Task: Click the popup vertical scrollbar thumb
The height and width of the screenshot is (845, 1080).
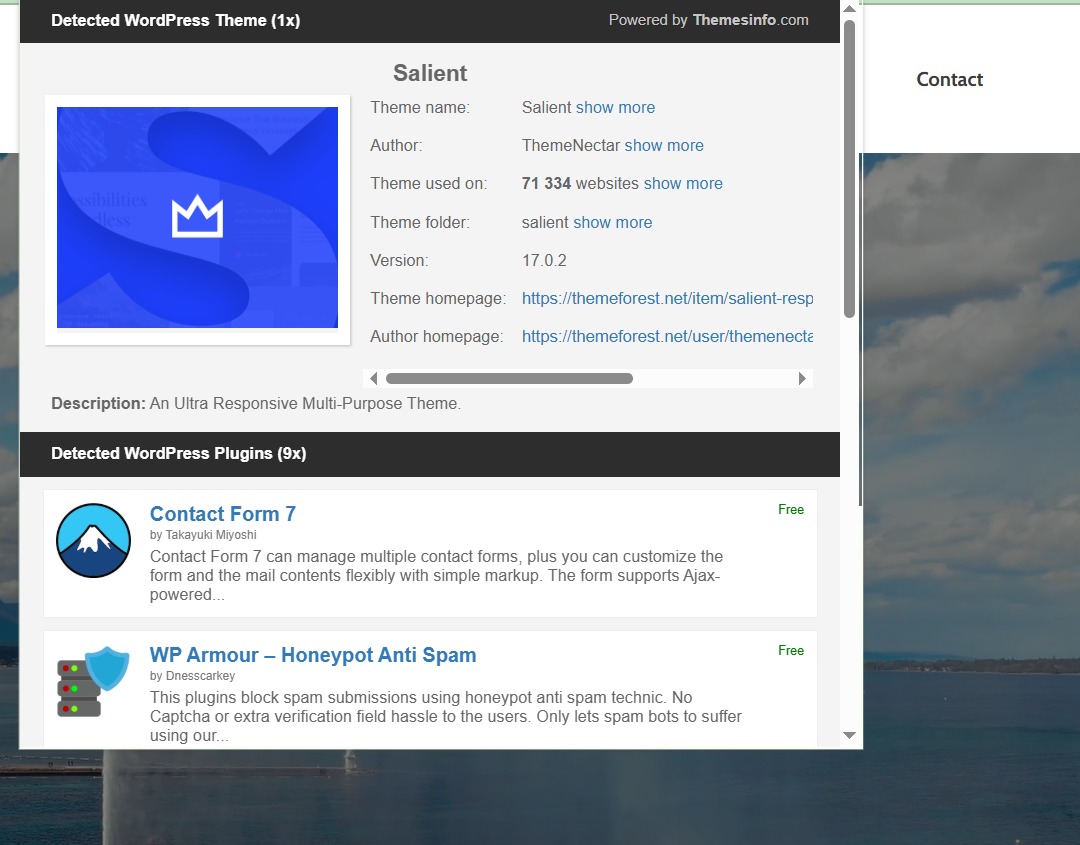Action: [x=849, y=169]
